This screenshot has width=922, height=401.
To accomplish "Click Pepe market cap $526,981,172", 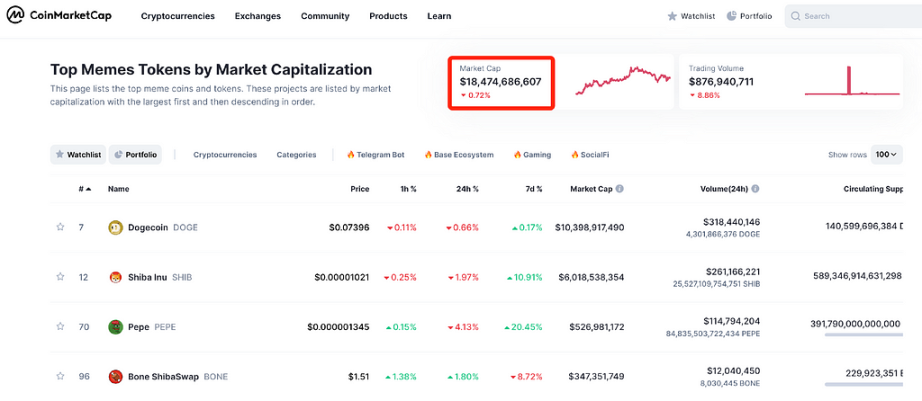I will 596,327.
